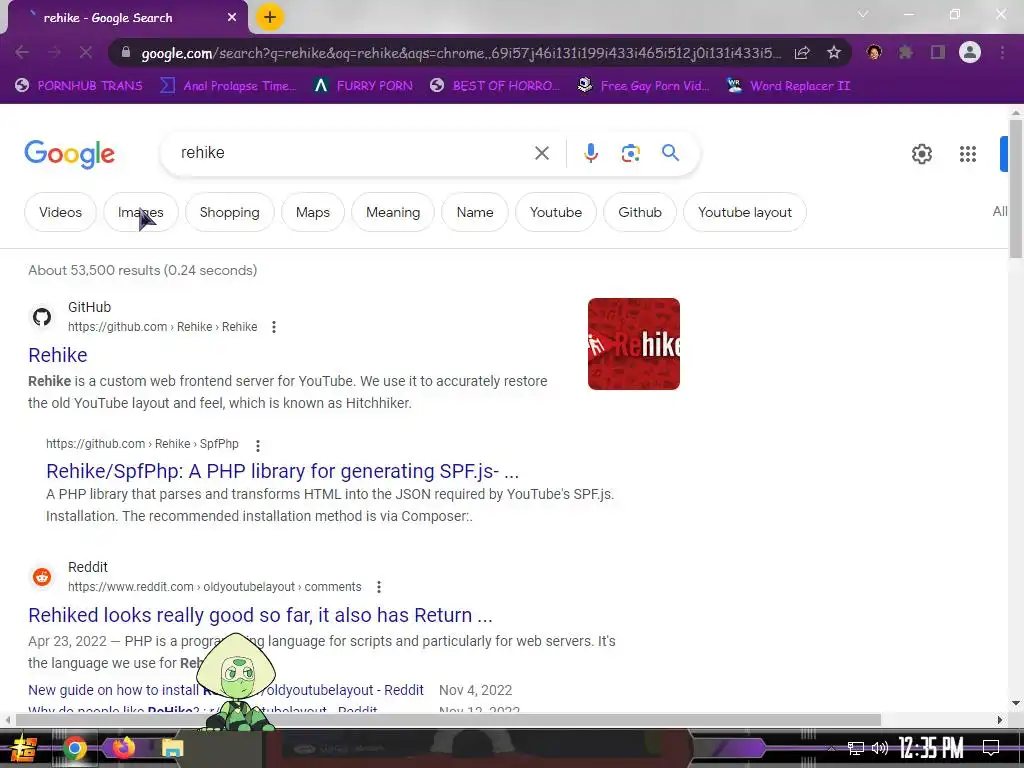The width and height of the screenshot is (1024, 768).
Task: Click the GitHub favicon of first result
Action: click(42, 317)
